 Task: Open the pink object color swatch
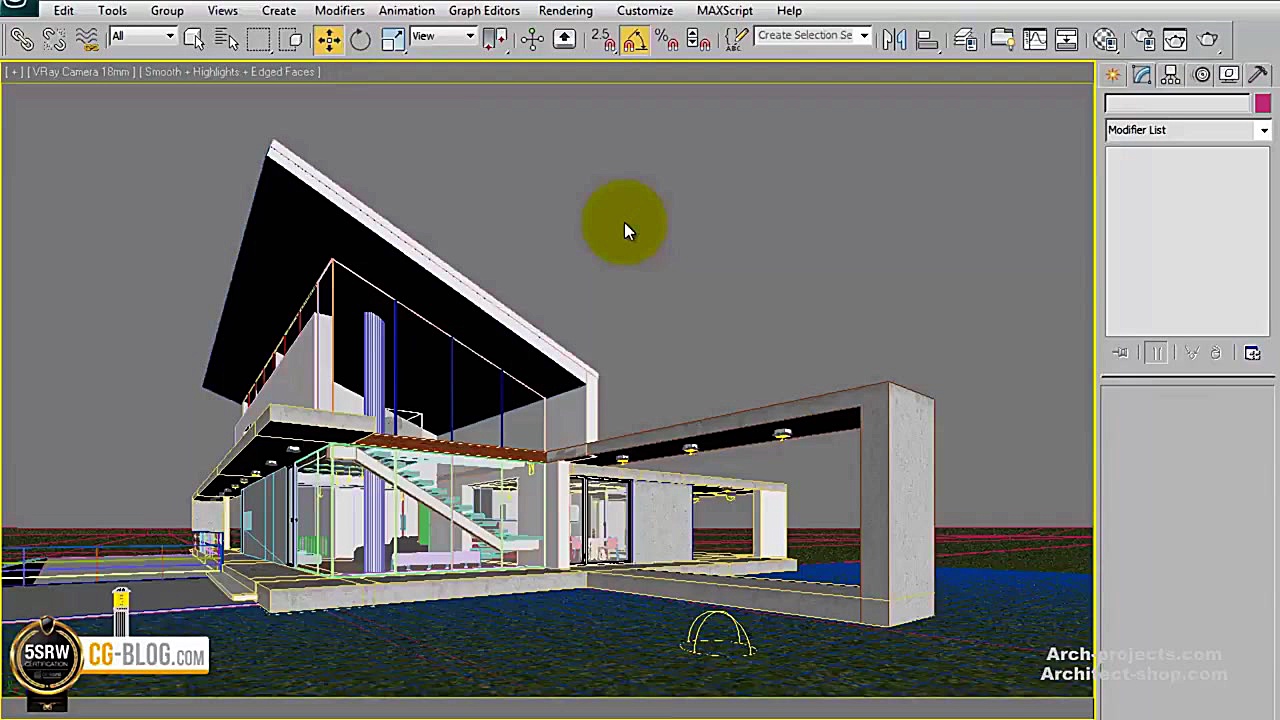pyautogui.click(x=1263, y=104)
